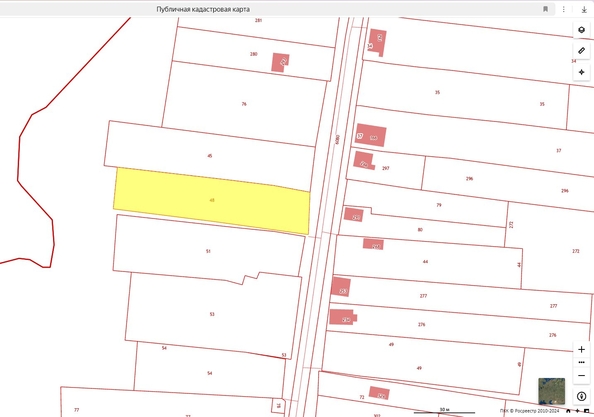Screen dimensions: 594x417
Task: Bookmark the page using the address bar icon
Action: [x=546, y=9]
